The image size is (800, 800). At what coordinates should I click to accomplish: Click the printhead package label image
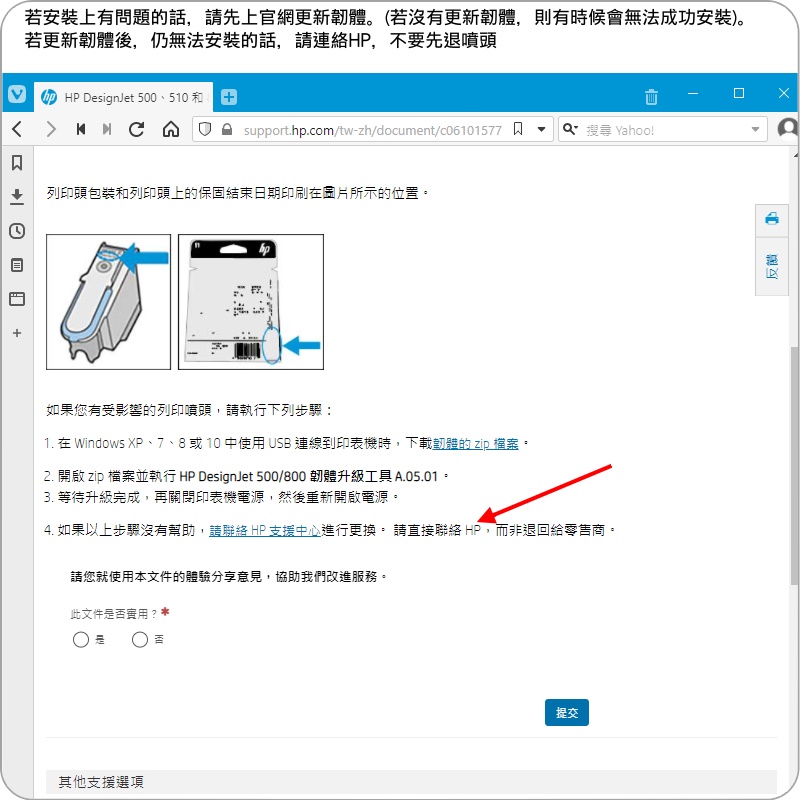[x=251, y=302]
